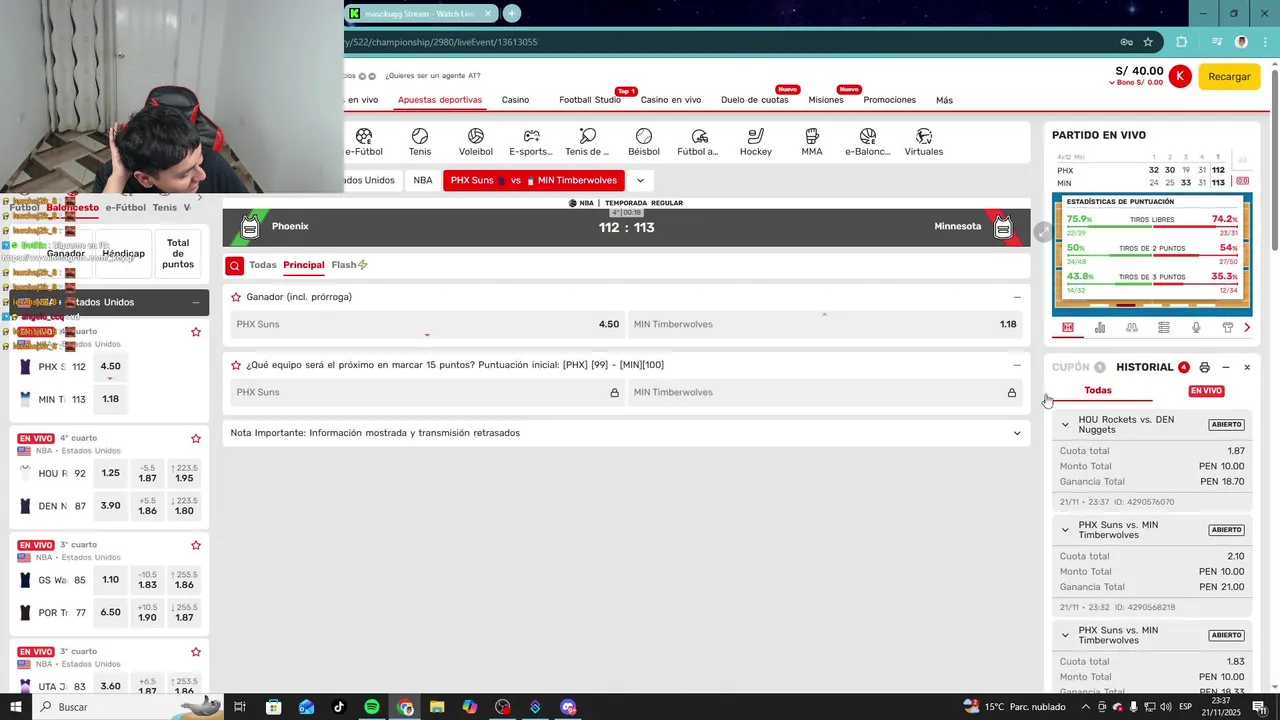The width and height of the screenshot is (1280, 720).
Task: Open File Explorer from the Windows taskbar
Action: tap(437, 707)
